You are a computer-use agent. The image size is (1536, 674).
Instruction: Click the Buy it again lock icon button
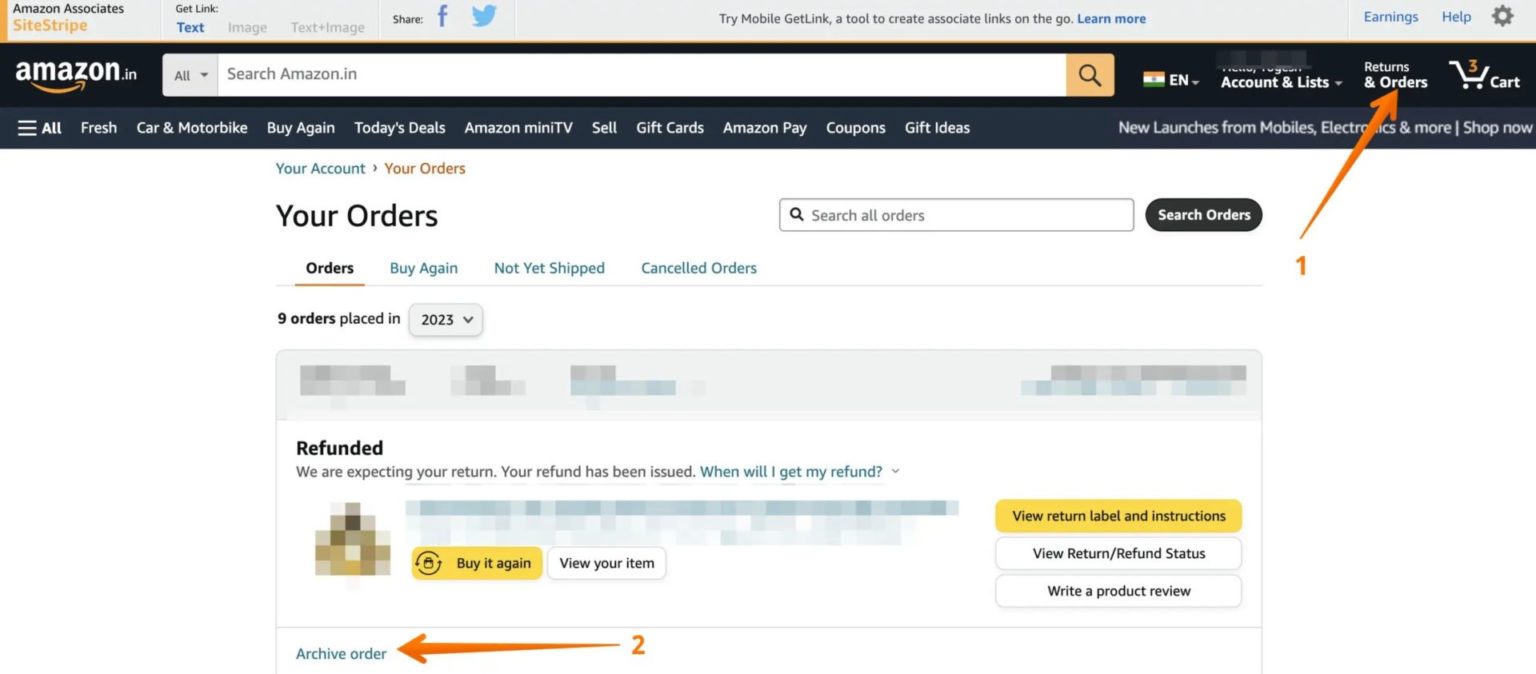[x=430, y=563]
